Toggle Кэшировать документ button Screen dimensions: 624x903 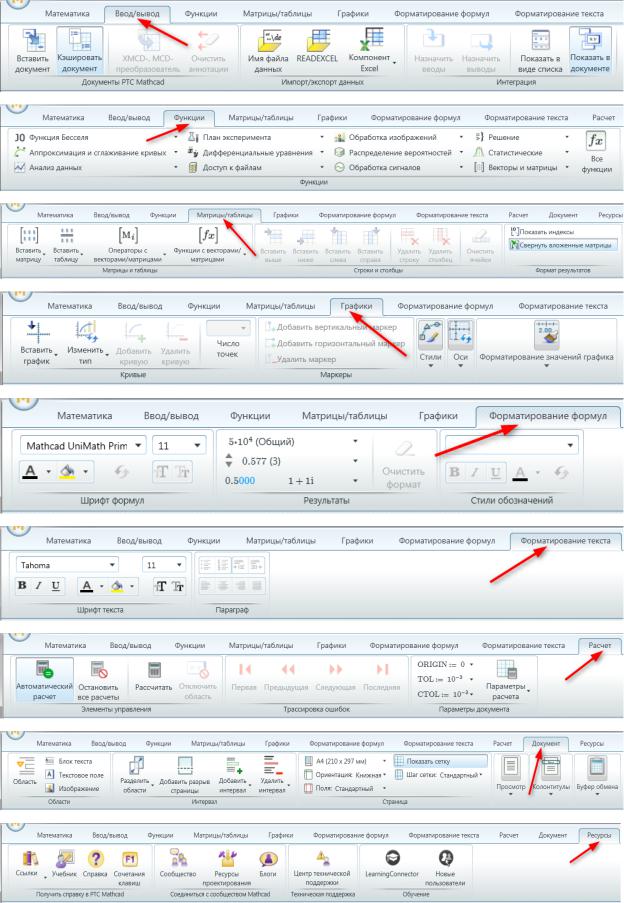pyautogui.click(x=79, y=51)
